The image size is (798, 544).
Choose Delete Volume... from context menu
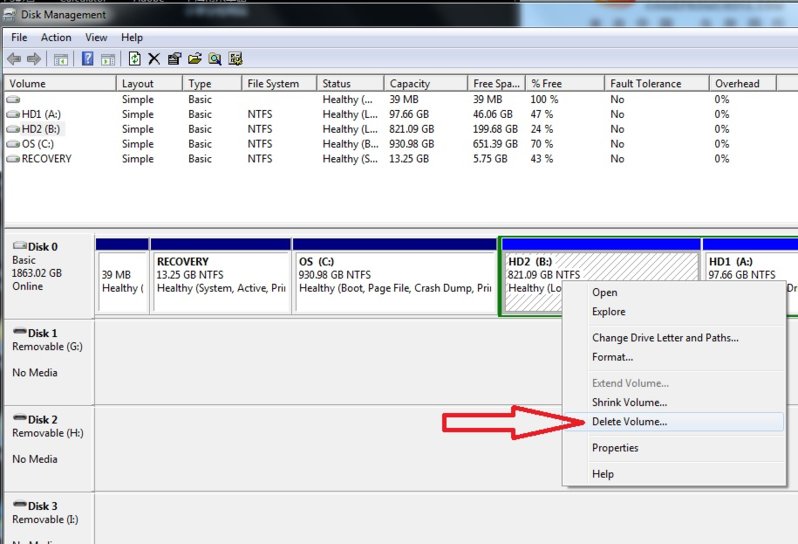(x=629, y=422)
